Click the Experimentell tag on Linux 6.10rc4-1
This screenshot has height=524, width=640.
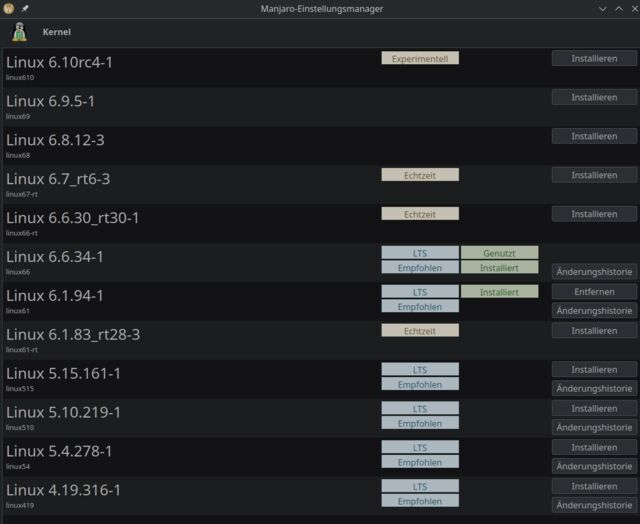(x=420, y=58)
